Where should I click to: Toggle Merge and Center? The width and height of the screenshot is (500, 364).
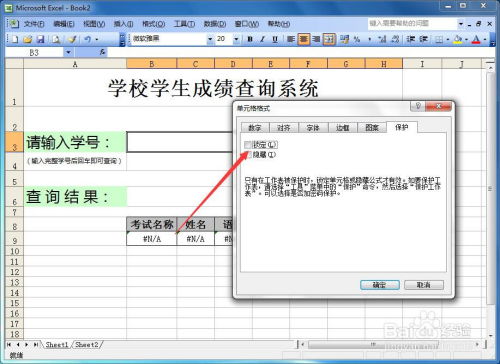[329, 39]
